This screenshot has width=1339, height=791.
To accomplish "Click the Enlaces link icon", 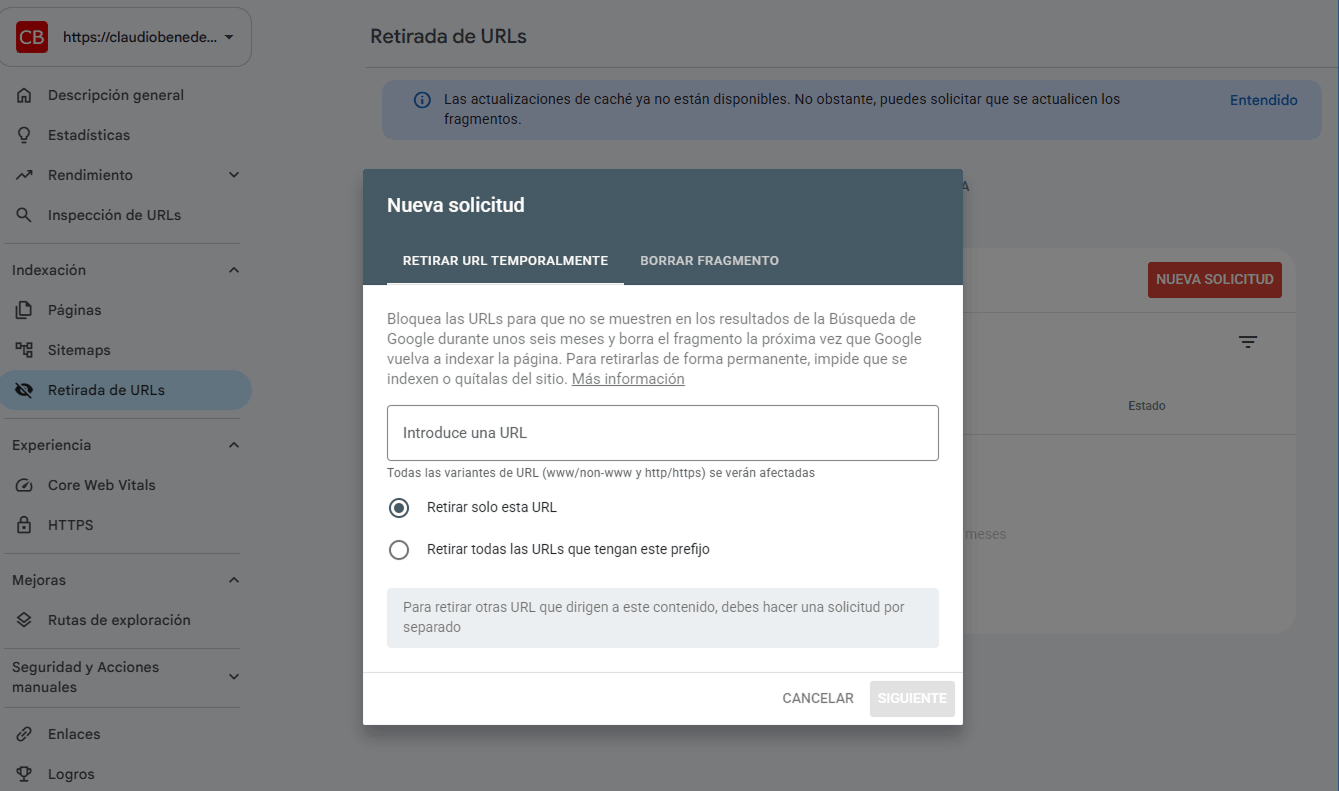I will [x=25, y=734].
